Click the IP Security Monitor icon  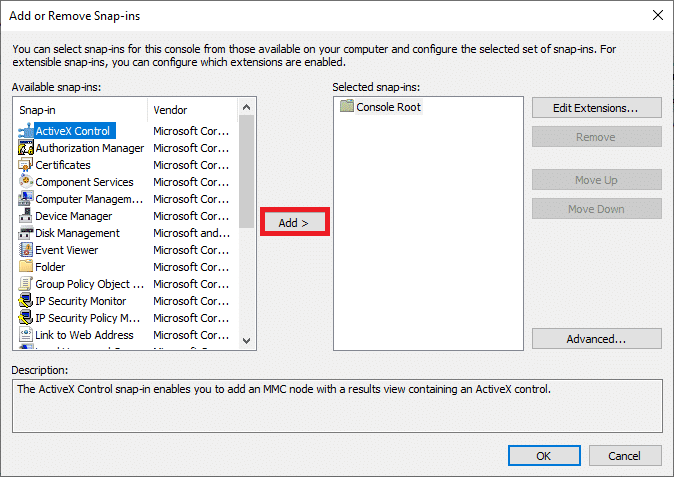(x=26, y=301)
